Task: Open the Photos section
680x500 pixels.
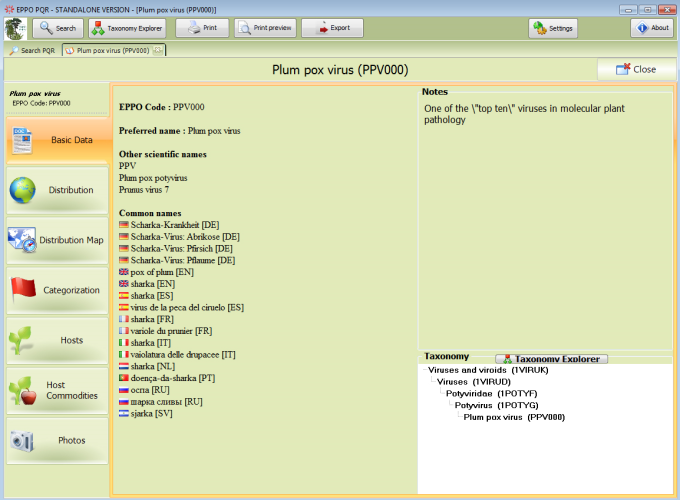Action: (58, 440)
